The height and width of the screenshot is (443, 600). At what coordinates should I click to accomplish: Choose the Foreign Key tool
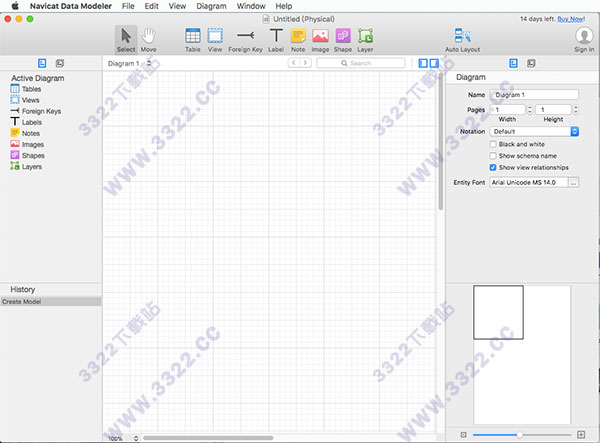[245, 40]
